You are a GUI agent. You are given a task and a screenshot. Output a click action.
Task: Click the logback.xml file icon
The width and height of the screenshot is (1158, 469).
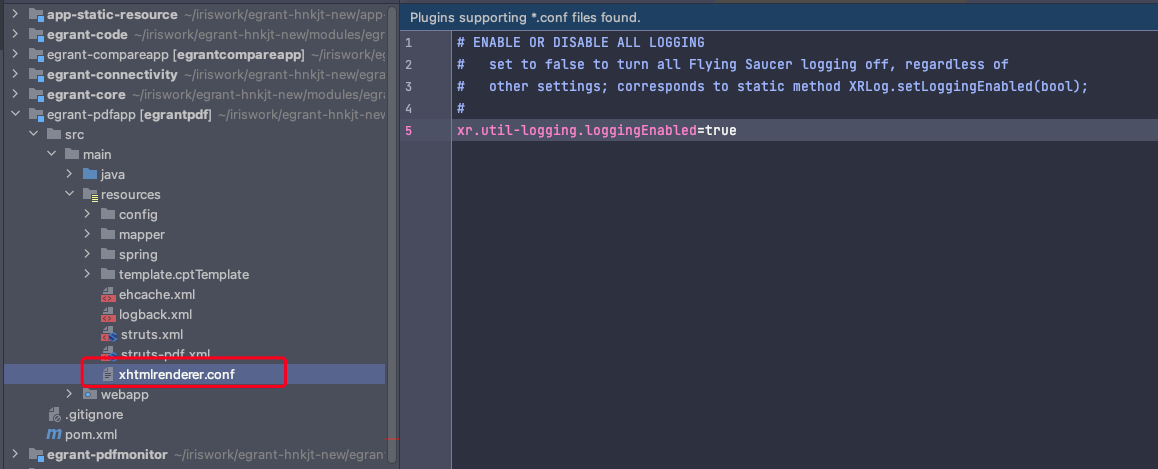109,314
